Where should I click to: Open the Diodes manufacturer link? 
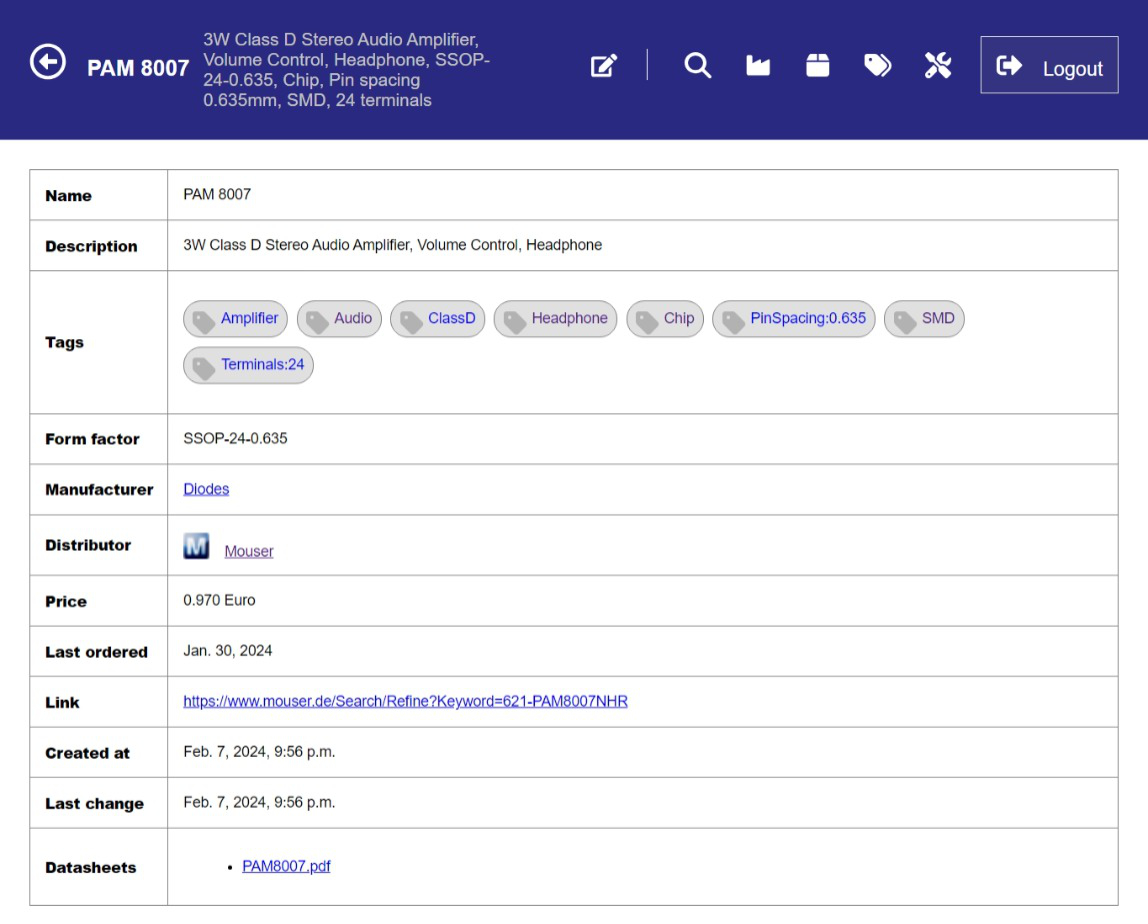pos(206,489)
